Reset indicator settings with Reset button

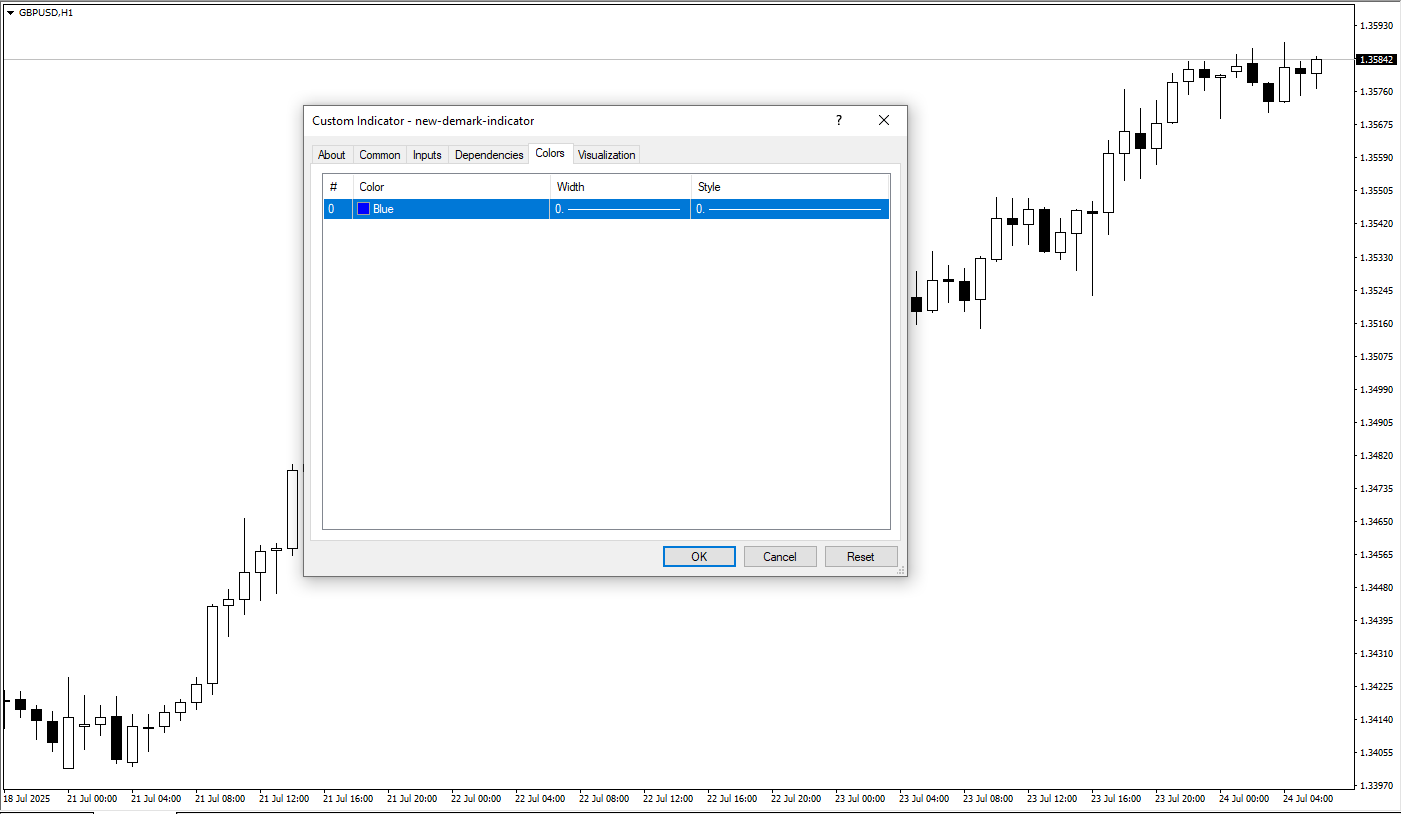(x=861, y=557)
